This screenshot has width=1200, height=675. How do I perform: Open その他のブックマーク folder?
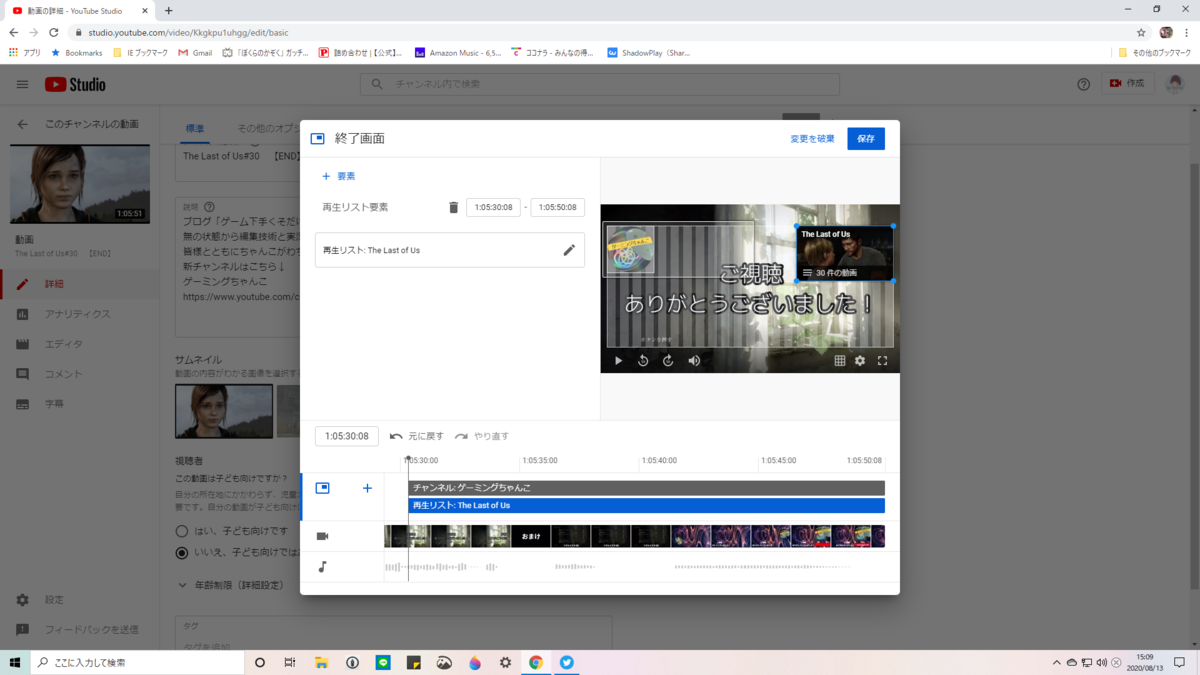click(1155, 53)
